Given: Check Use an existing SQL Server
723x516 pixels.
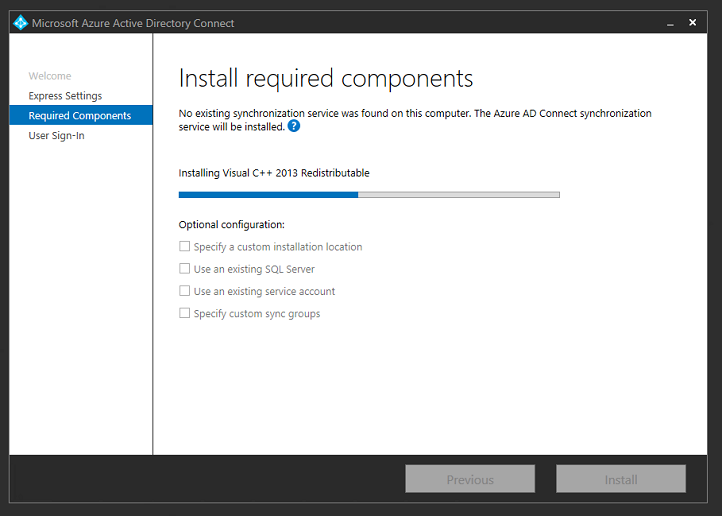Looking at the screenshot, I should tap(184, 269).
